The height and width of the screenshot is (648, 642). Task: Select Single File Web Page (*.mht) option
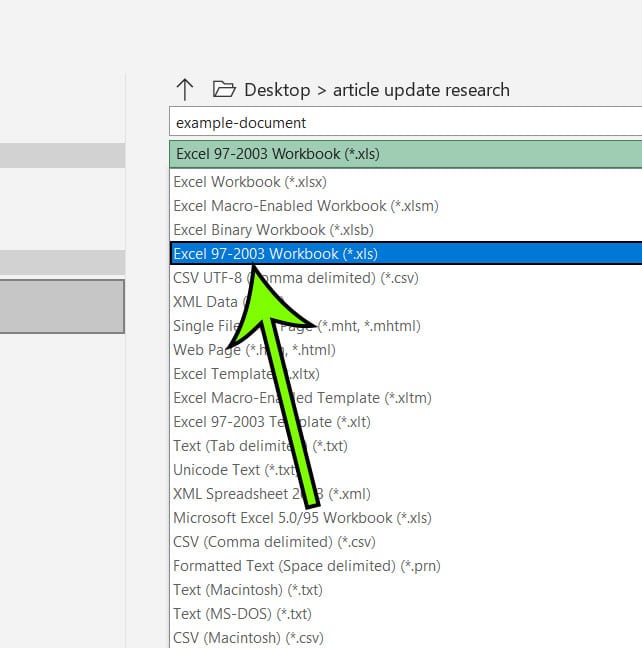pyautogui.click(x=406, y=326)
